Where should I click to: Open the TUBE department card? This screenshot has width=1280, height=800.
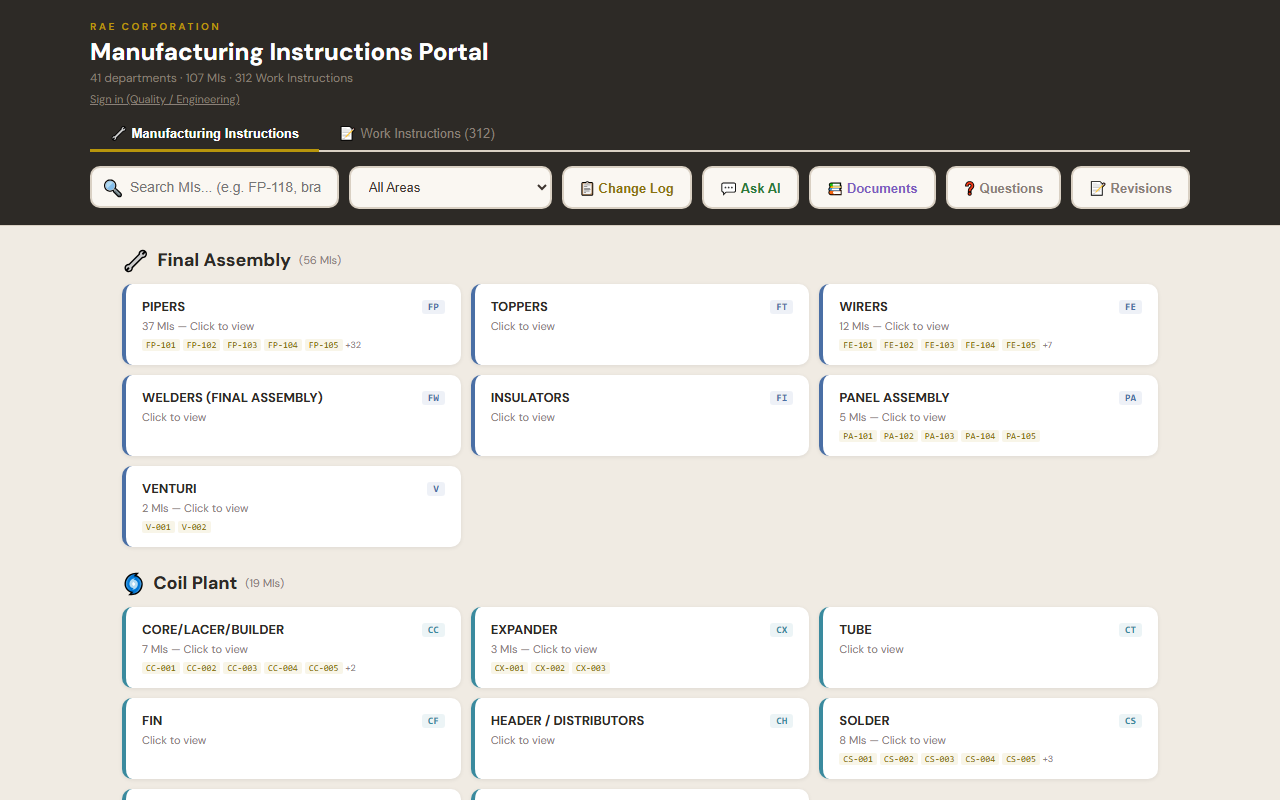click(989, 648)
